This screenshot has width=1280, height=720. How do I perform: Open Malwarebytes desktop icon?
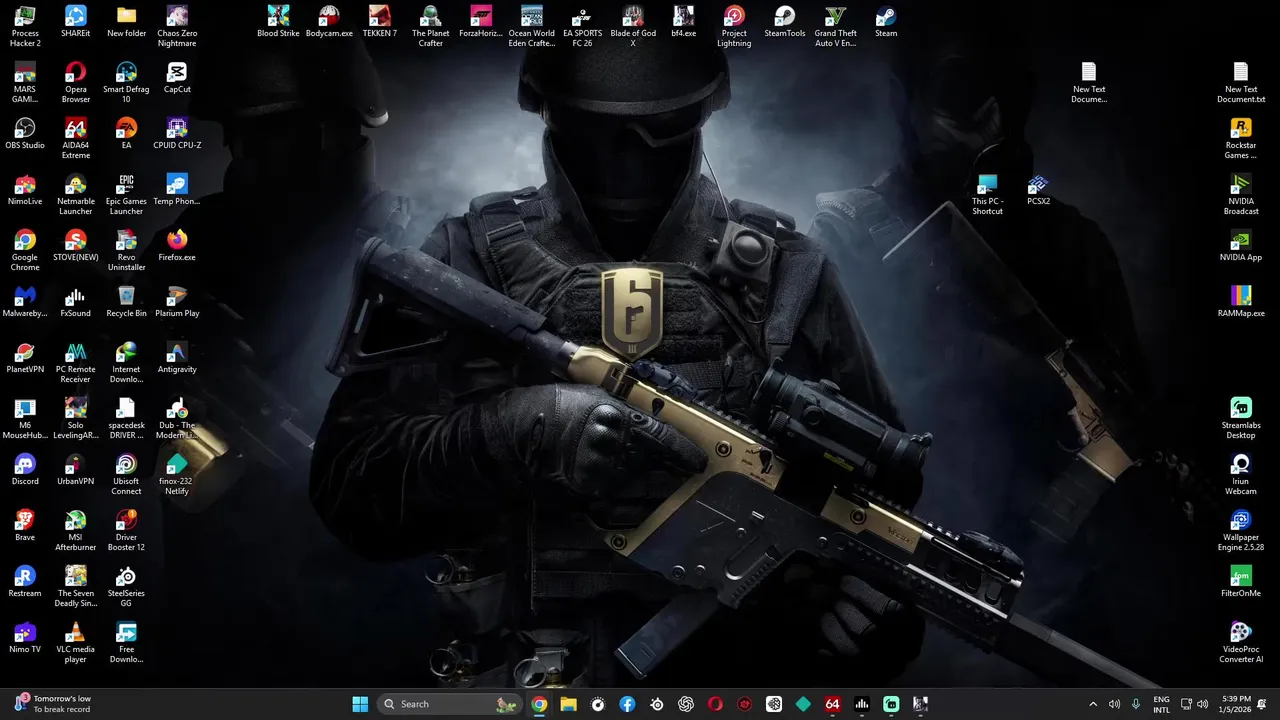(x=25, y=301)
